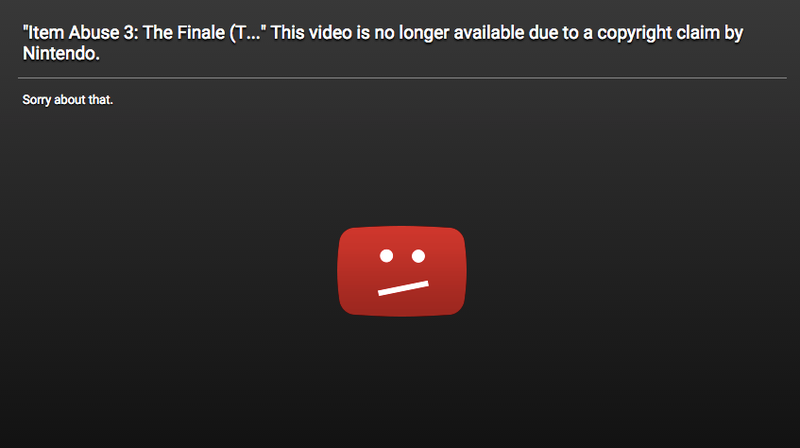Click the red sad-face YouTube icon
The width and height of the screenshot is (800, 448).
[402, 271]
